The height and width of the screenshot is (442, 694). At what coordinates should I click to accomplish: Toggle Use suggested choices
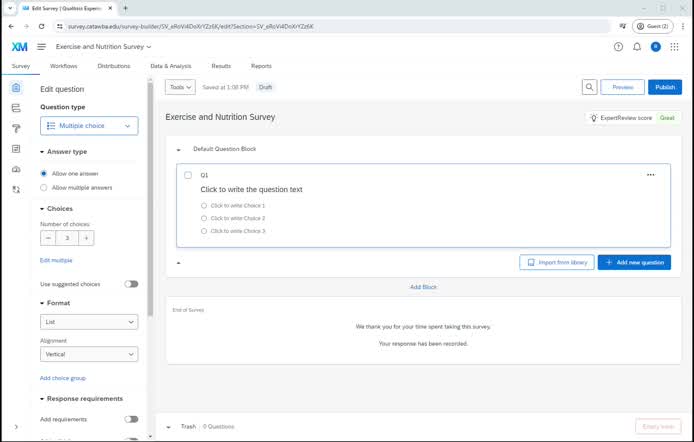click(x=131, y=284)
